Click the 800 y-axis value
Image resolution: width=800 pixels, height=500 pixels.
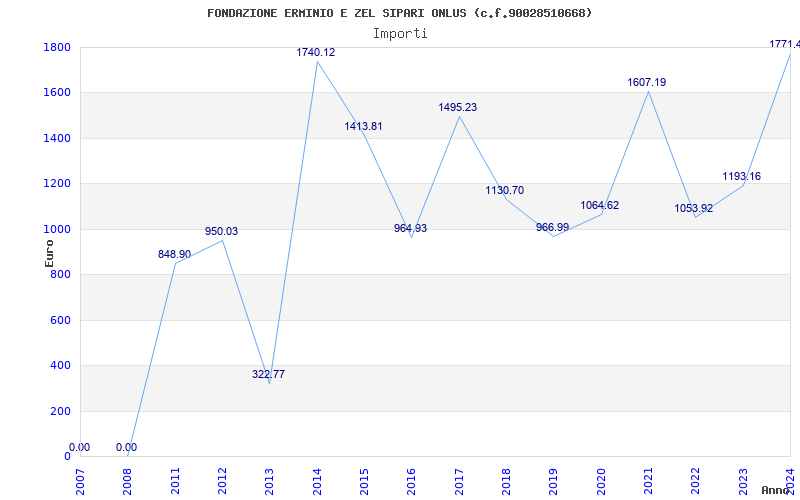coord(60,274)
